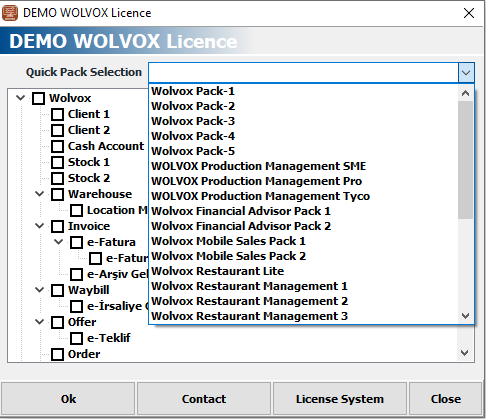Viewport: 486px width, 419px height.
Task: Check the e-İrsaliye checkbox
Action: [x=76, y=306]
